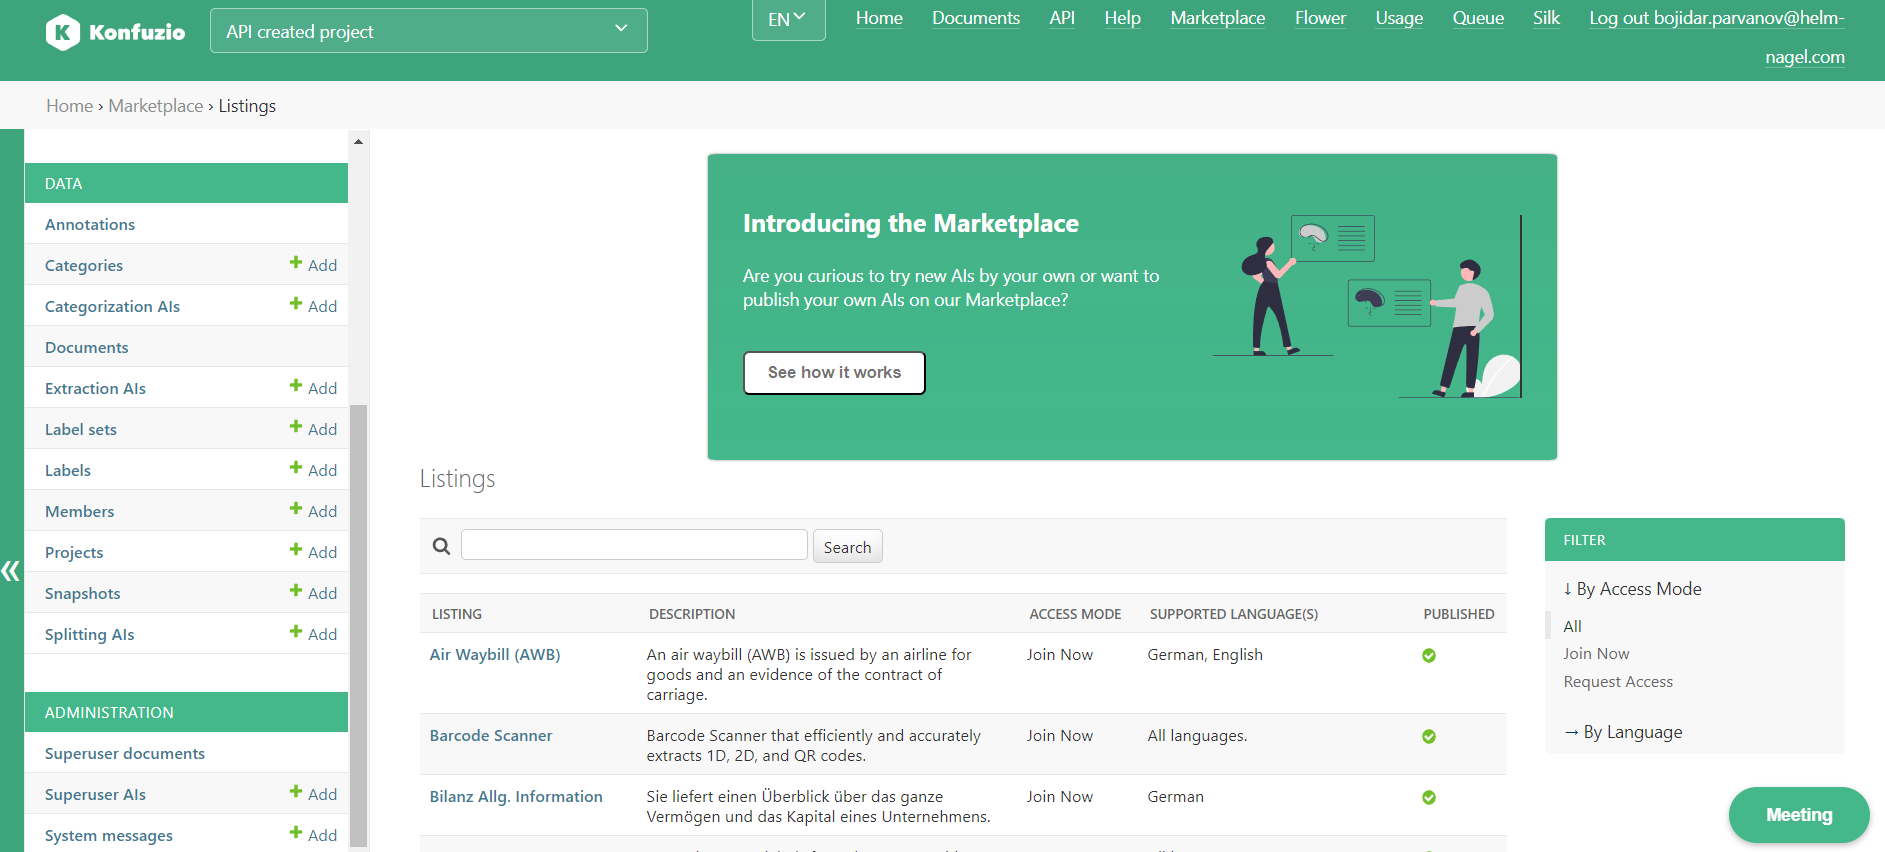Click plus icon to add Splitting AIs
The image size is (1885, 852).
pos(296,632)
